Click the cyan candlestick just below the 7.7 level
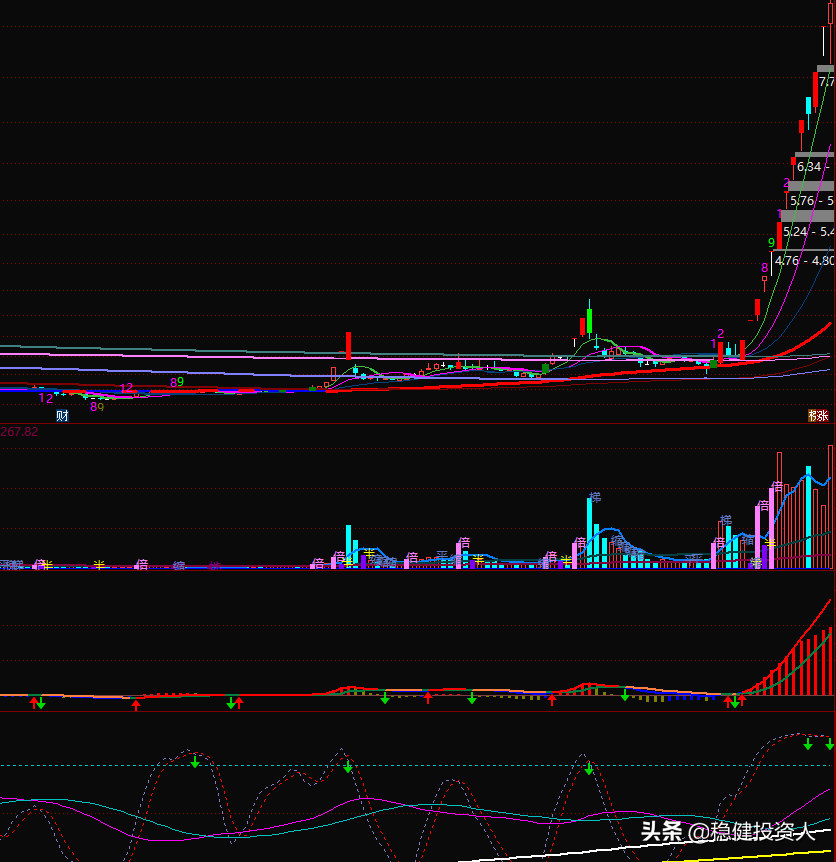This screenshot has width=836, height=862. (809, 106)
